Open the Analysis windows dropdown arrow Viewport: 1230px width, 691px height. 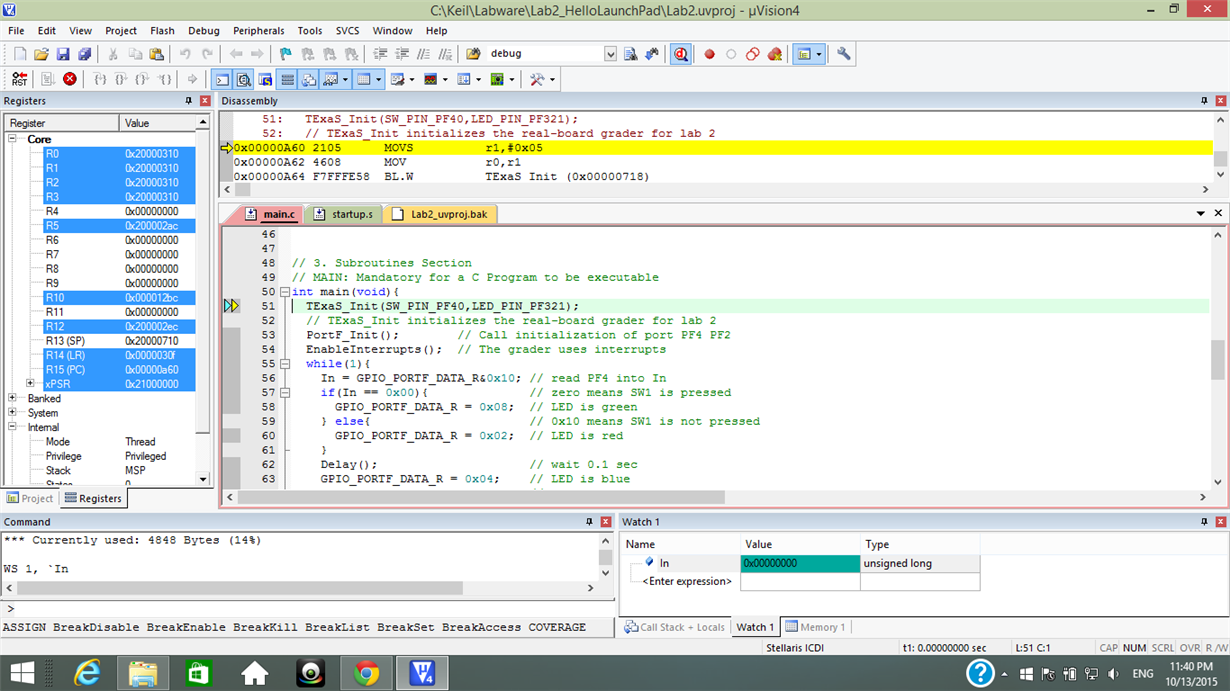(445, 79)
